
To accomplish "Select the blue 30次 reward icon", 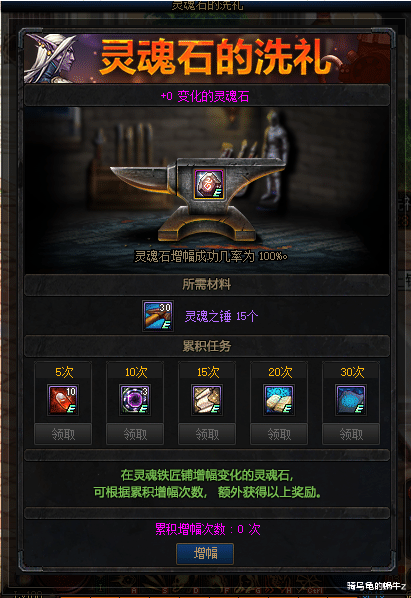I will click(x=351, y=400).
